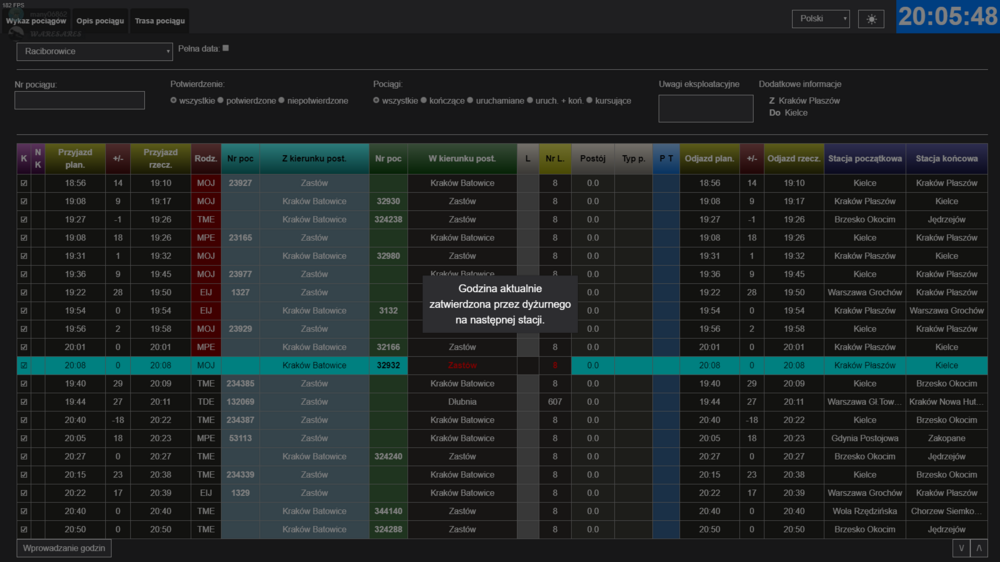The width and height of the screenshot is (1000, 562).
Task: Switch to the Trasa pociągu tab
Action: pyautogui.click(x=159, y=21)
